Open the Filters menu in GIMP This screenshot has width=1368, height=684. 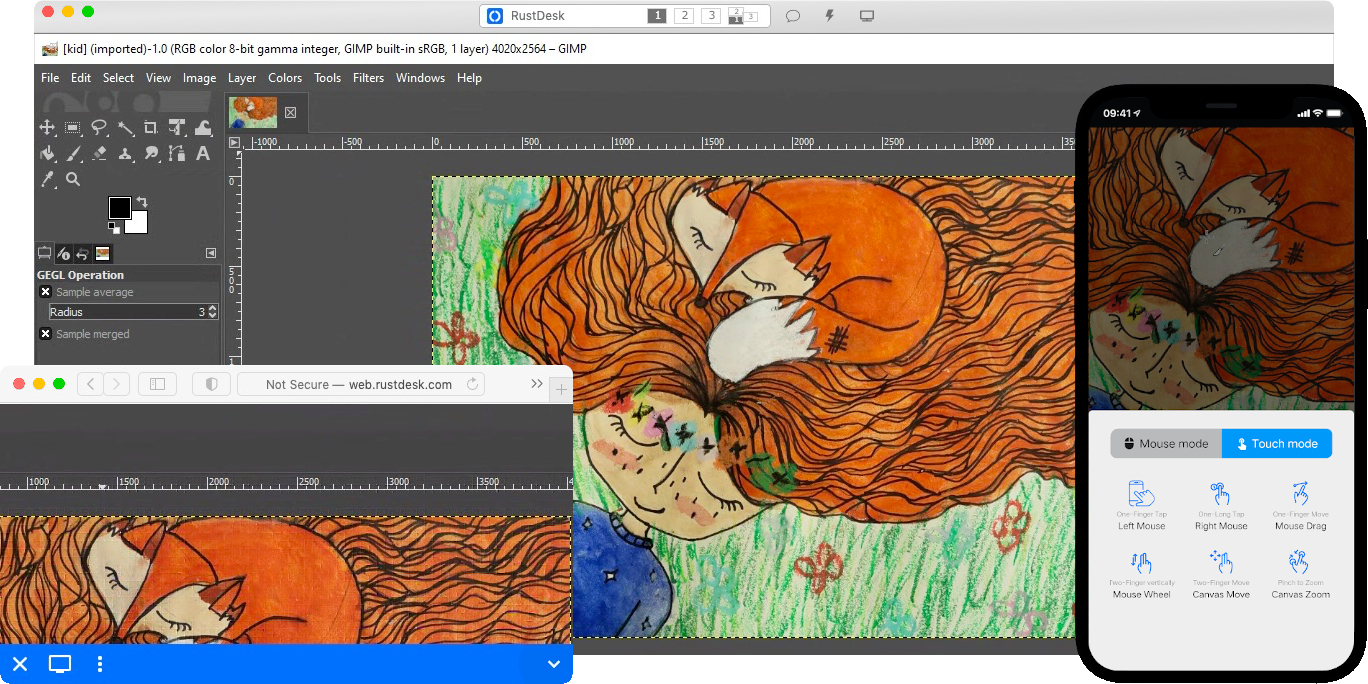[x=368, y=77]
